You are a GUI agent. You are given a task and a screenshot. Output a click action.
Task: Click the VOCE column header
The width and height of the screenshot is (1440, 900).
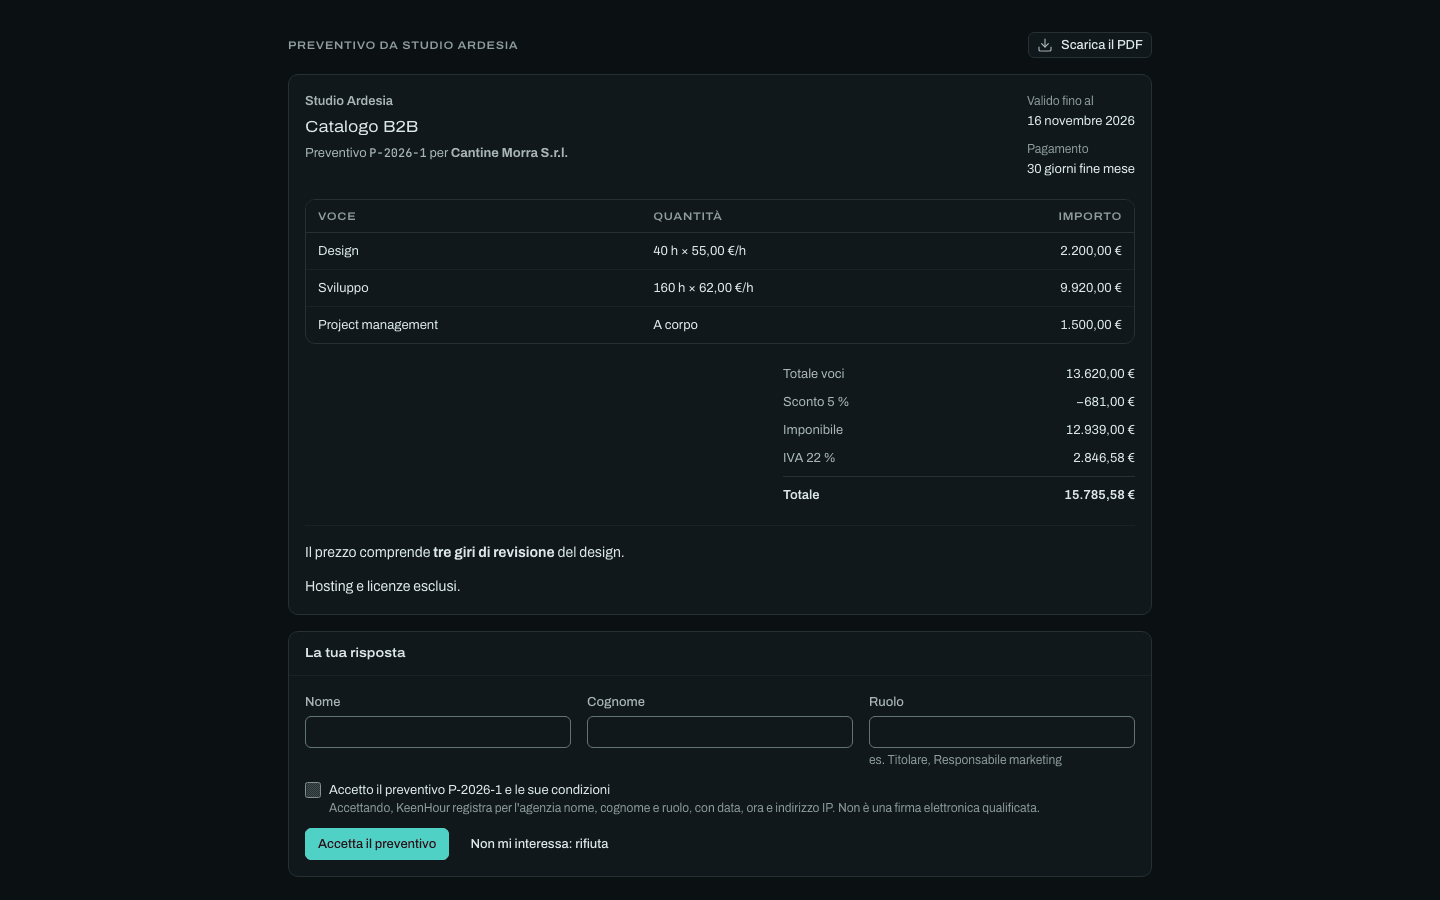(337, 216)
